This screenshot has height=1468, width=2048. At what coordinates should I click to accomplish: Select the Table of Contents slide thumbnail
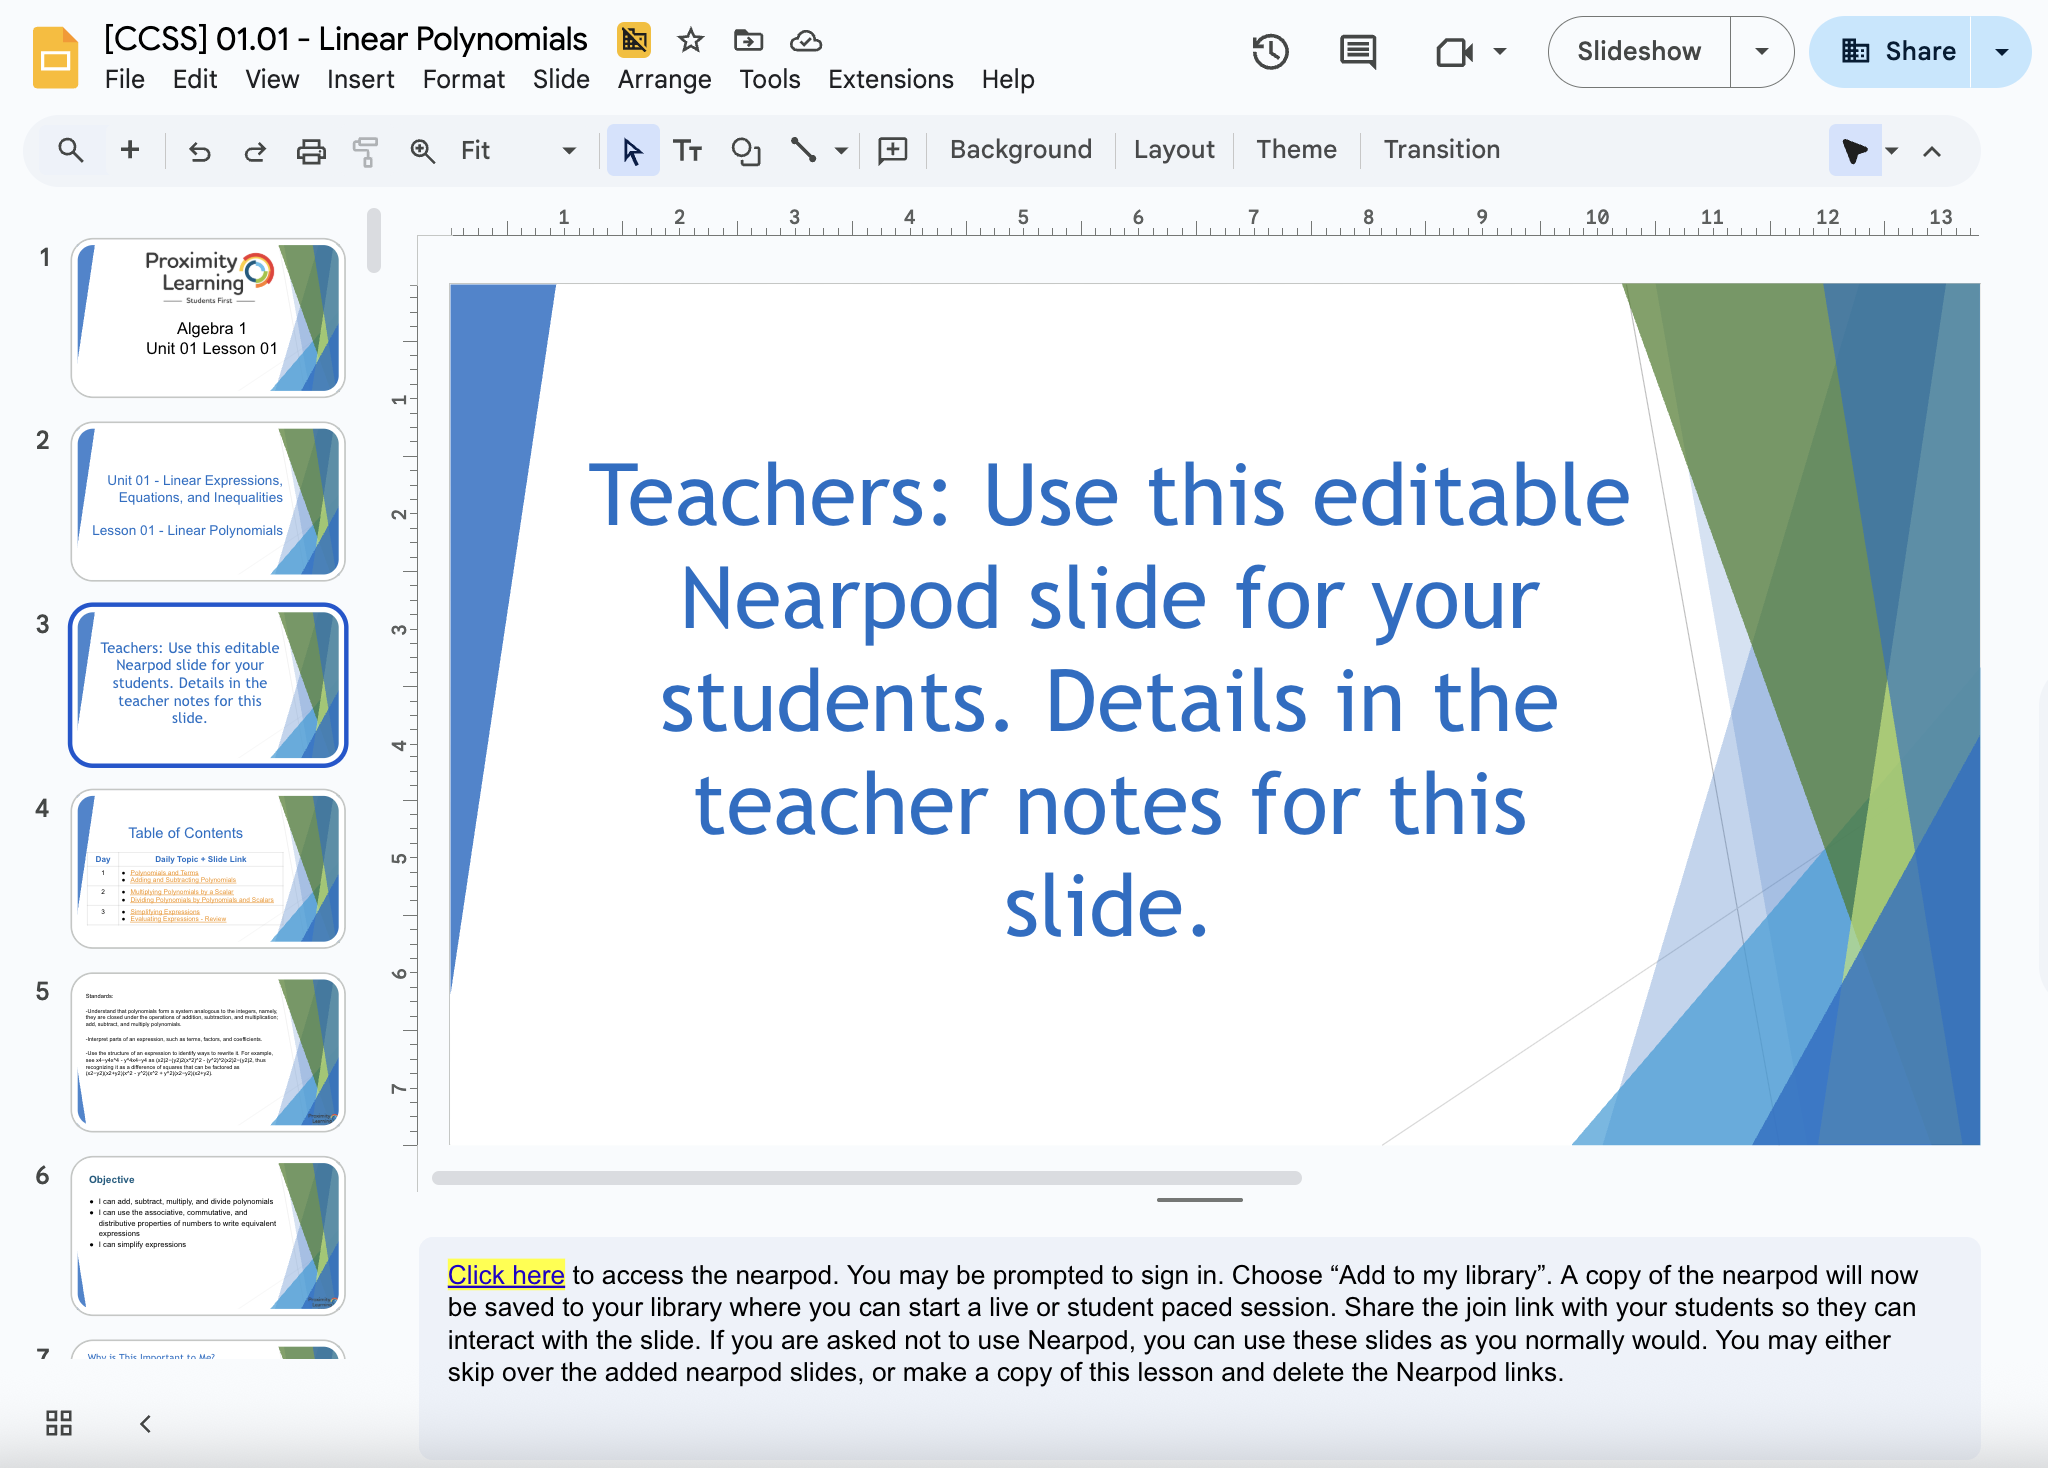point(208,869)
